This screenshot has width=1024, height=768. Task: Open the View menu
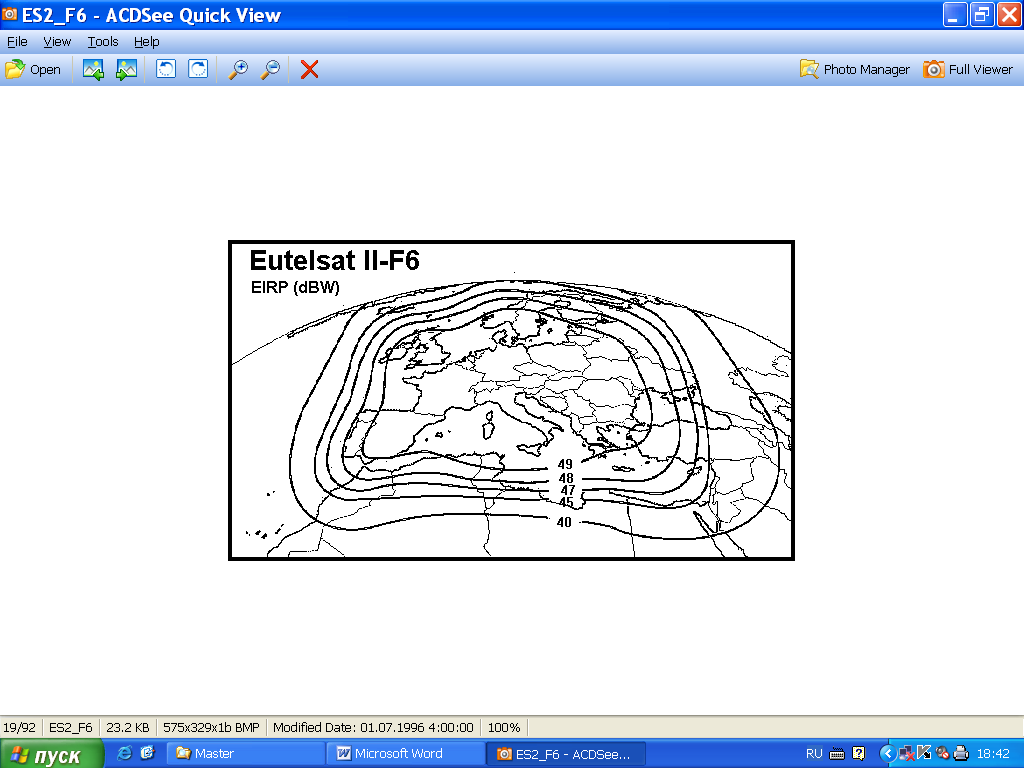tap(57, 42)
